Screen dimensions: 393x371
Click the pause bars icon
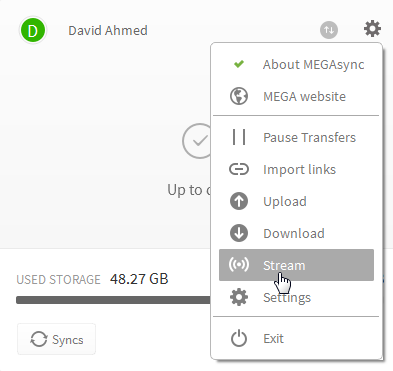click(239, 137)
